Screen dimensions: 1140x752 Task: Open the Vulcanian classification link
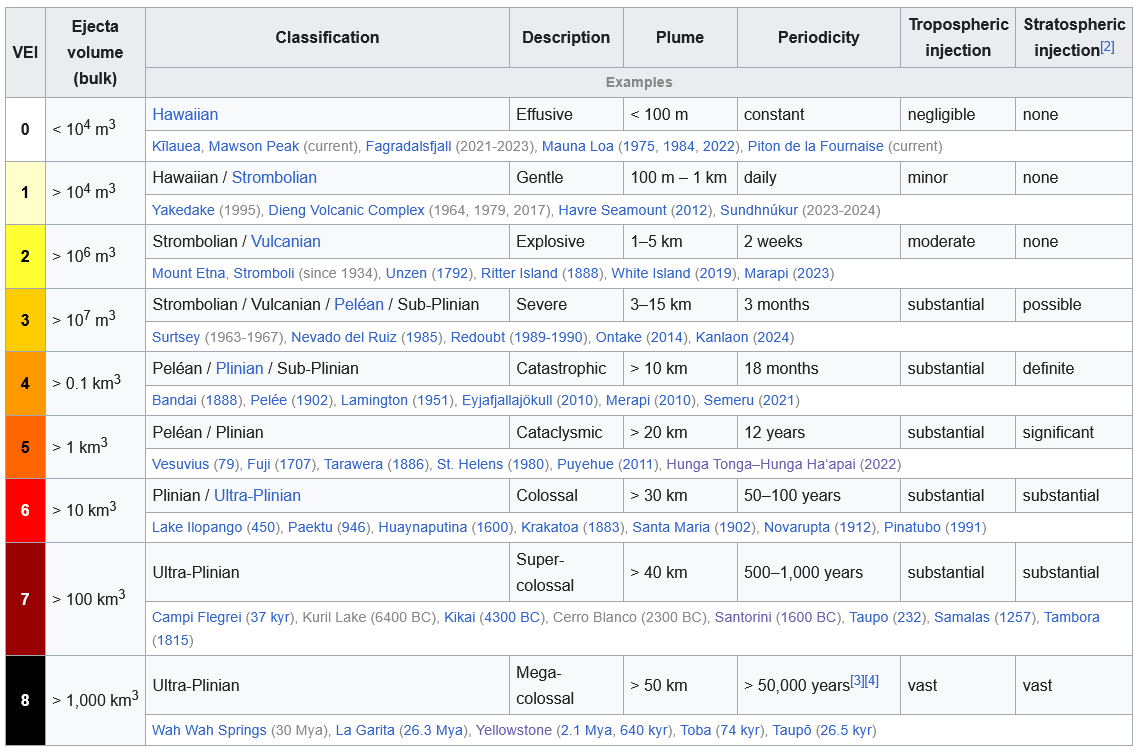(x=286, y=241)
